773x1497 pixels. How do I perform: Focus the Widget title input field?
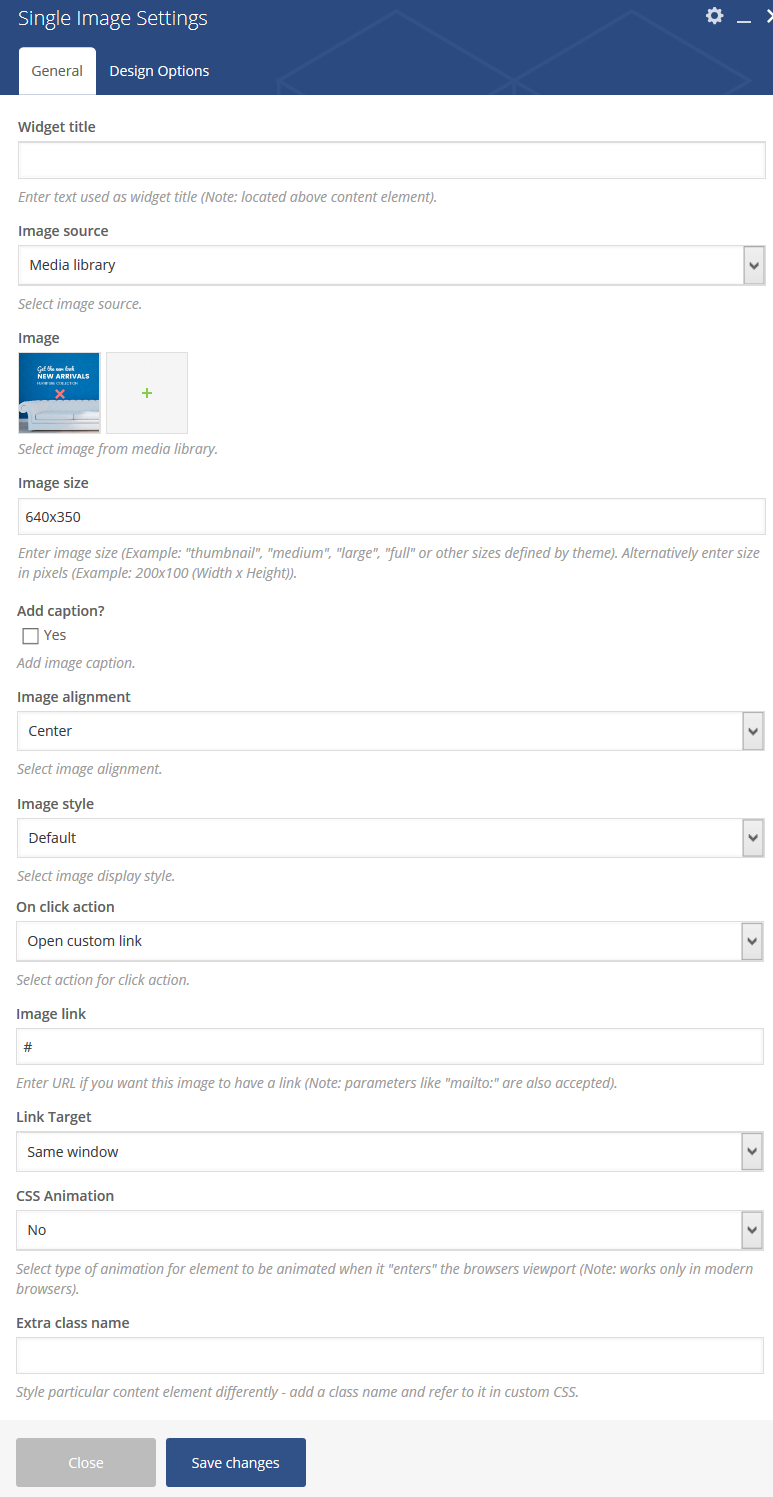coord(392,160)
